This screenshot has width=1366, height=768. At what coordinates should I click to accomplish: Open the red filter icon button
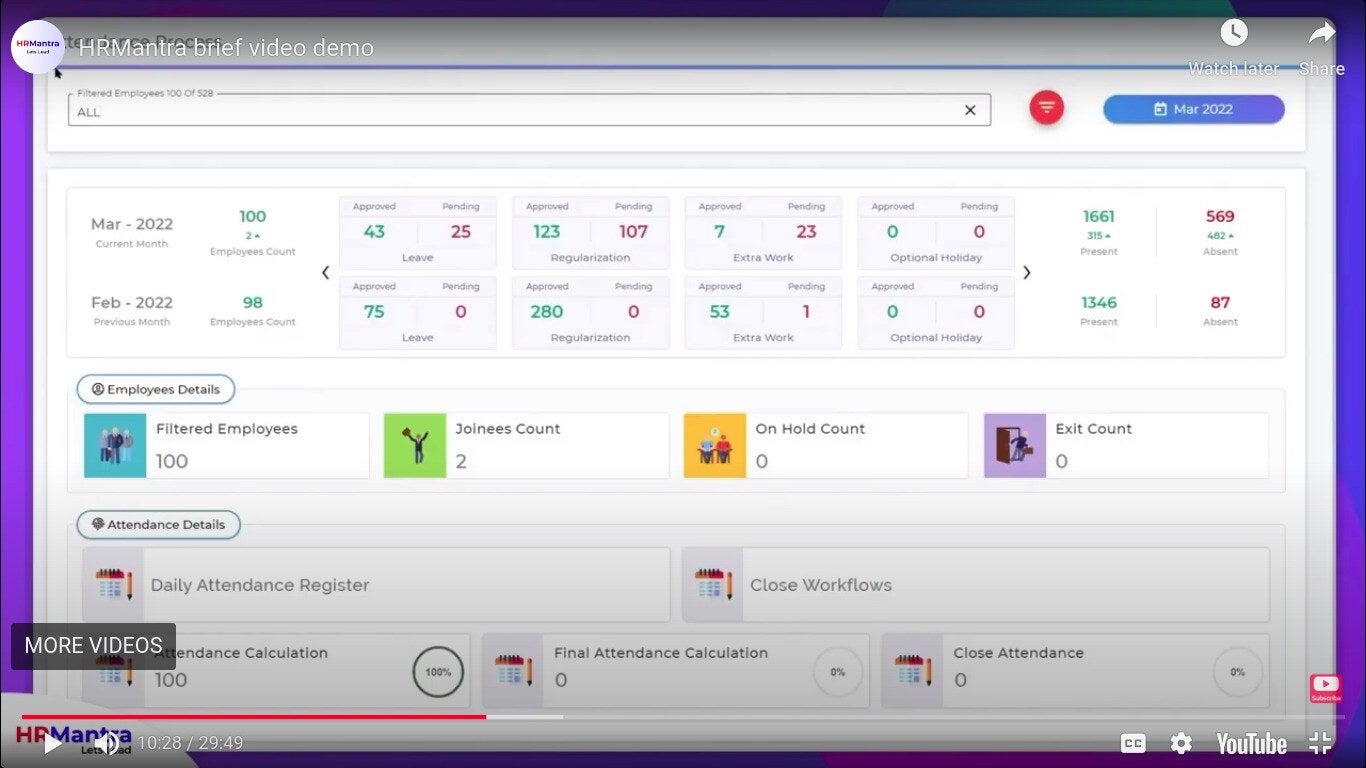(x=1047, y=108)
